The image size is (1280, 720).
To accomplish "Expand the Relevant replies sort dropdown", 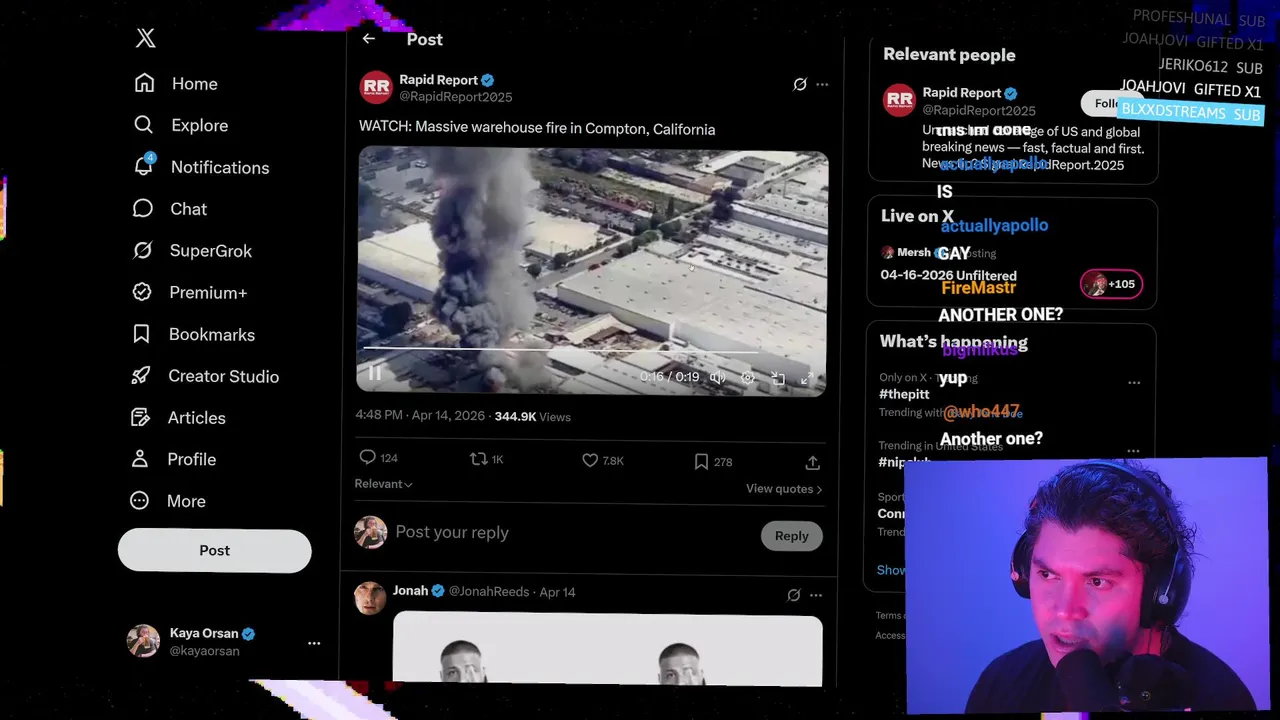I will click(x=383, y=484).
